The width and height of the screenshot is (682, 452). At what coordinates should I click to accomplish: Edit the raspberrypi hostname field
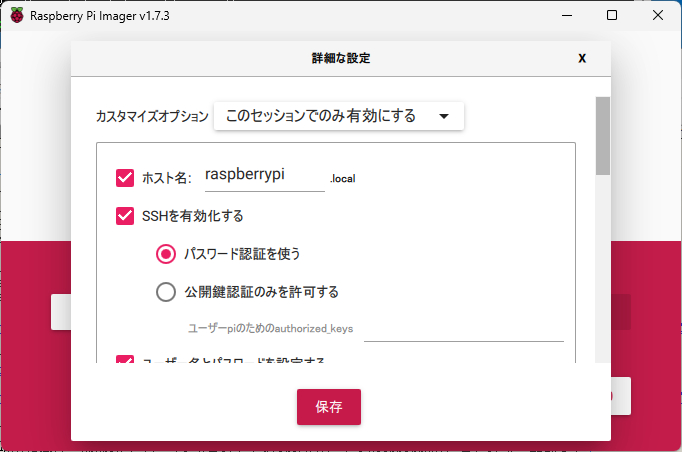pos(264,175)
